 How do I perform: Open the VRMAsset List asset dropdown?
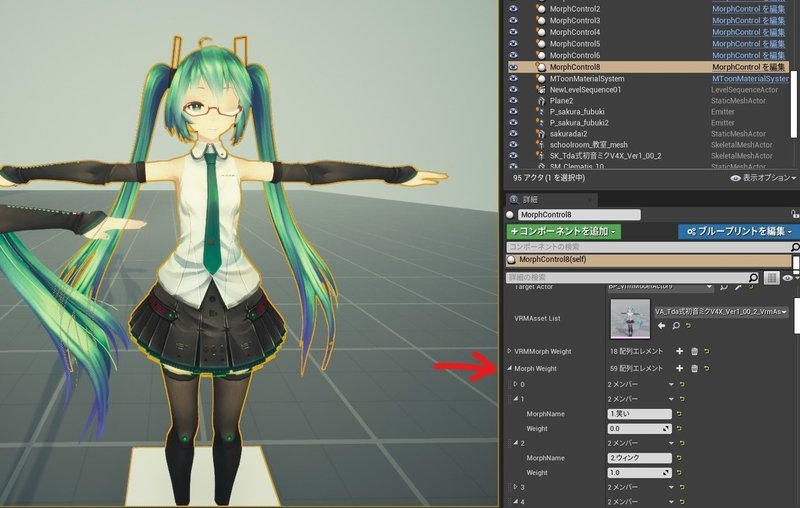tap(720, 312)
